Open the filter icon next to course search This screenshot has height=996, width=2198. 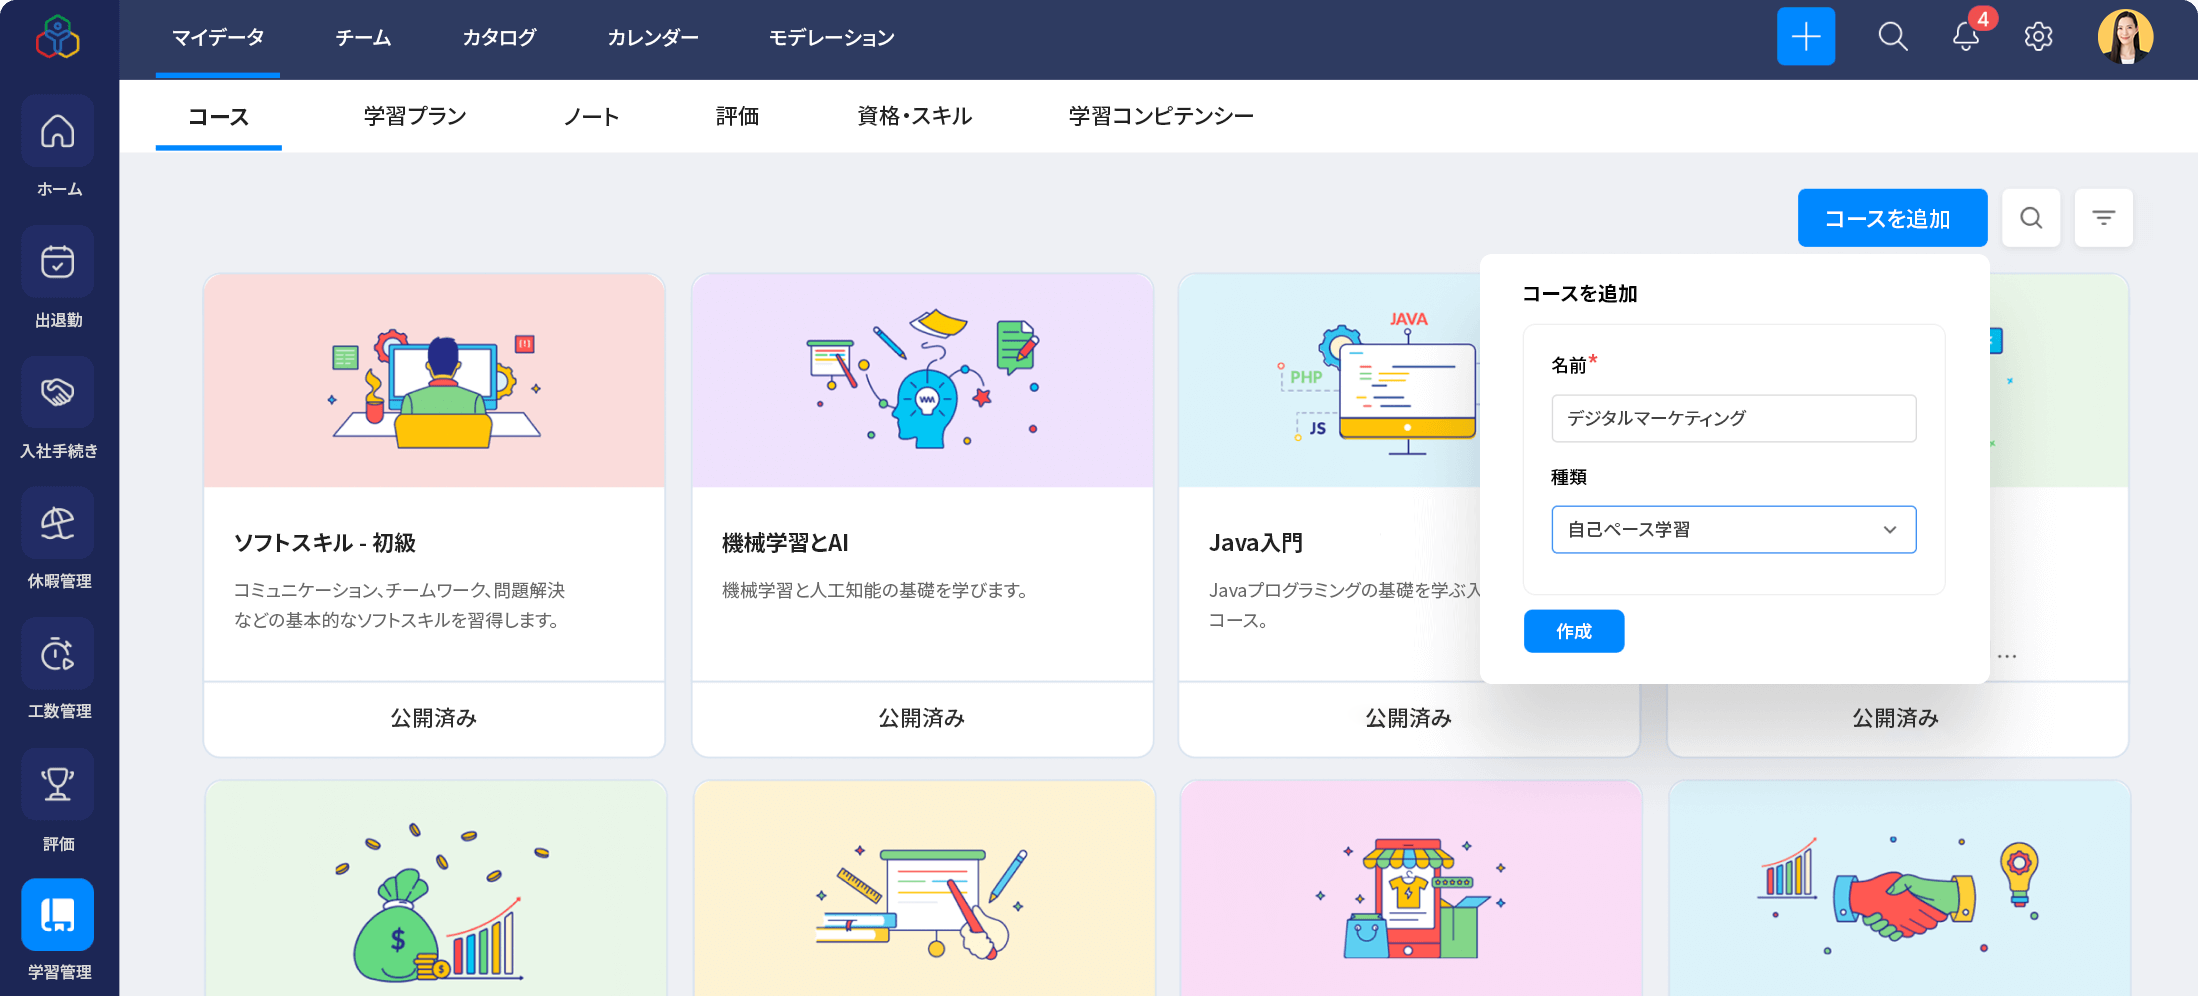click(2104, 217)
